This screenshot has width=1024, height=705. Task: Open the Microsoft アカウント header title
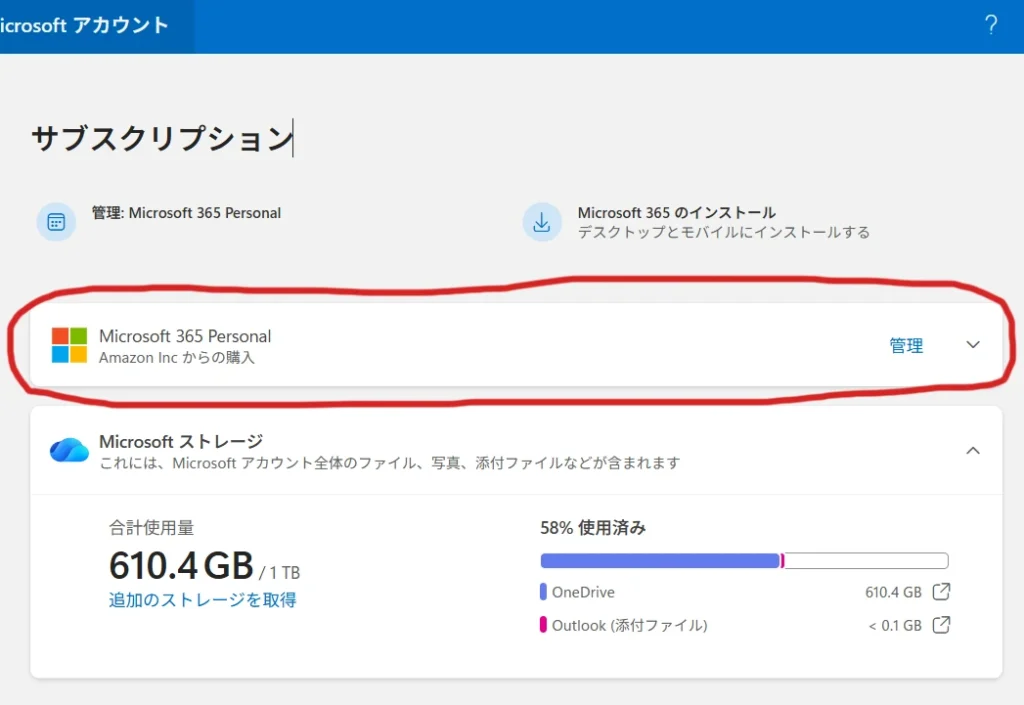point(85,25)
